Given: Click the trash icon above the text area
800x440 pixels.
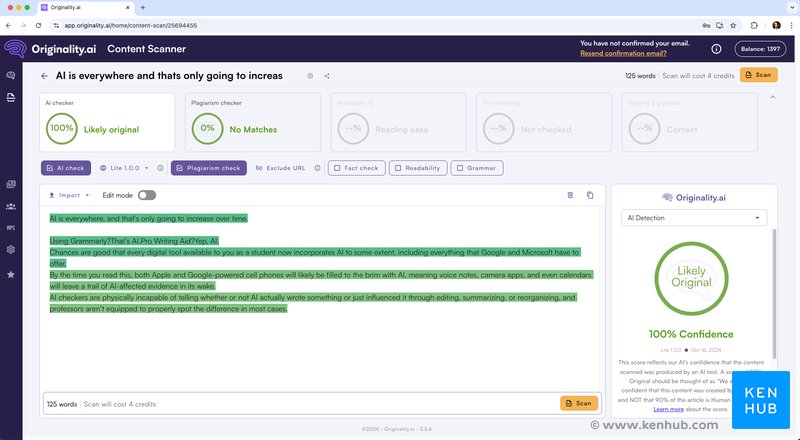Looking at the screenshot, I should click(x=570, y=195).
